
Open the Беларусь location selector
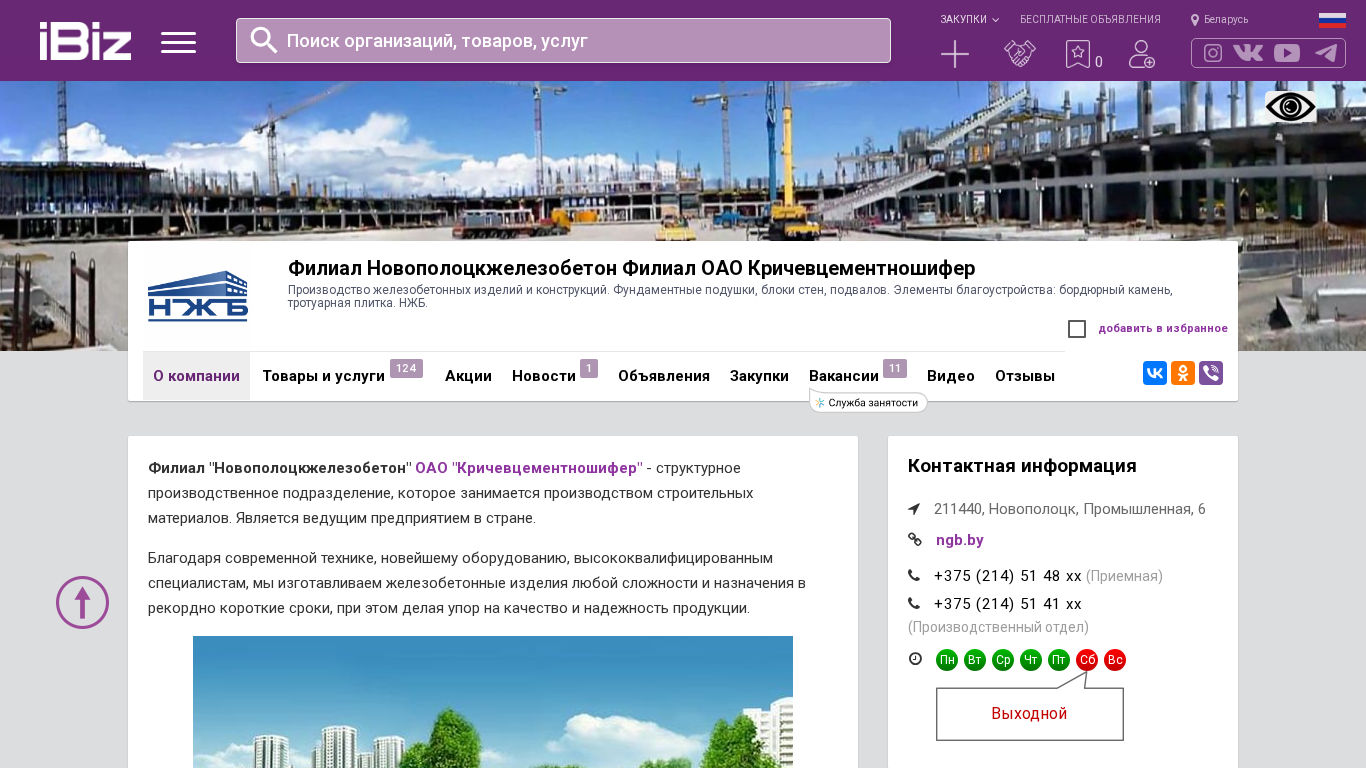pos(1219,20)
